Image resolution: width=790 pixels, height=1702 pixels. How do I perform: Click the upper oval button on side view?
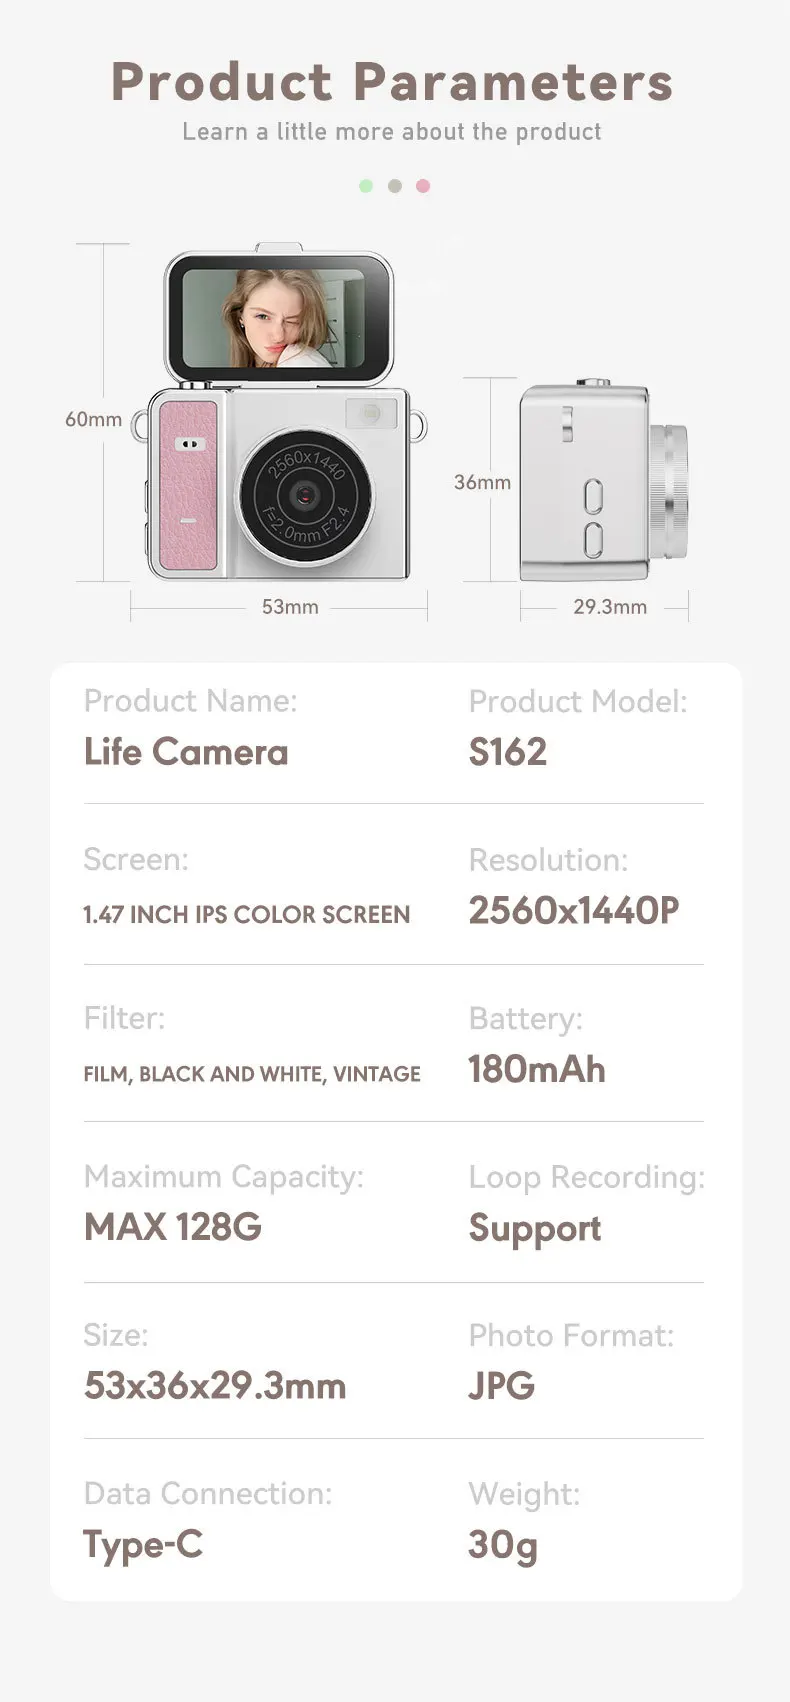click(593, 496)
